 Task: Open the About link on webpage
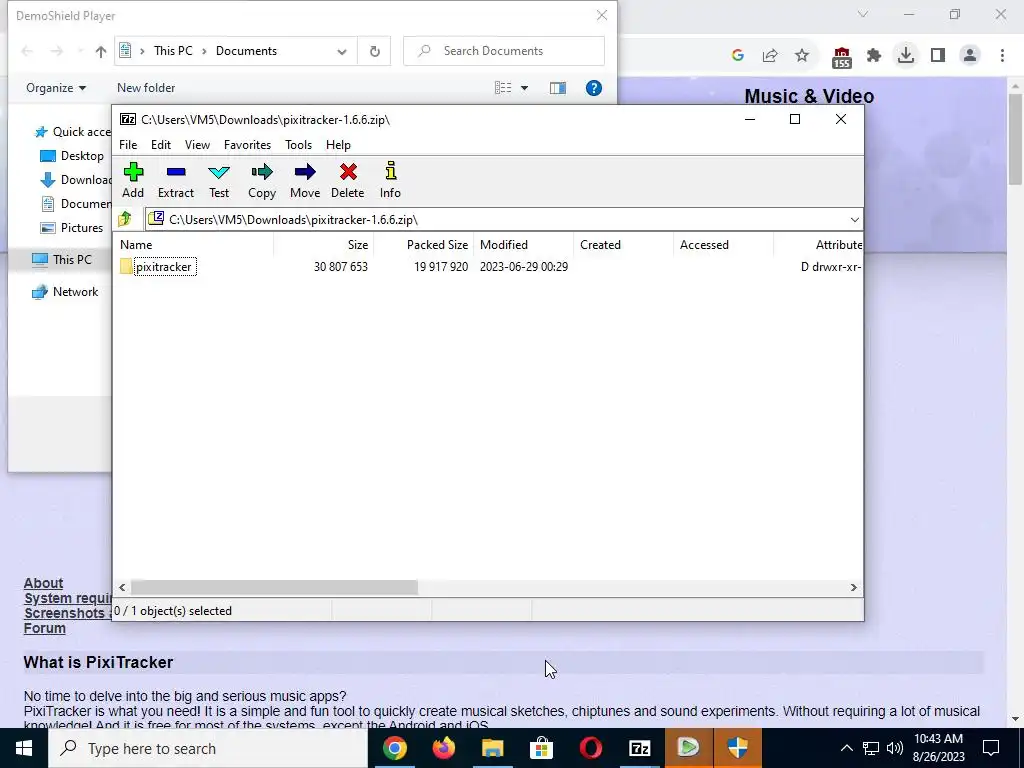tap(44, 583)
